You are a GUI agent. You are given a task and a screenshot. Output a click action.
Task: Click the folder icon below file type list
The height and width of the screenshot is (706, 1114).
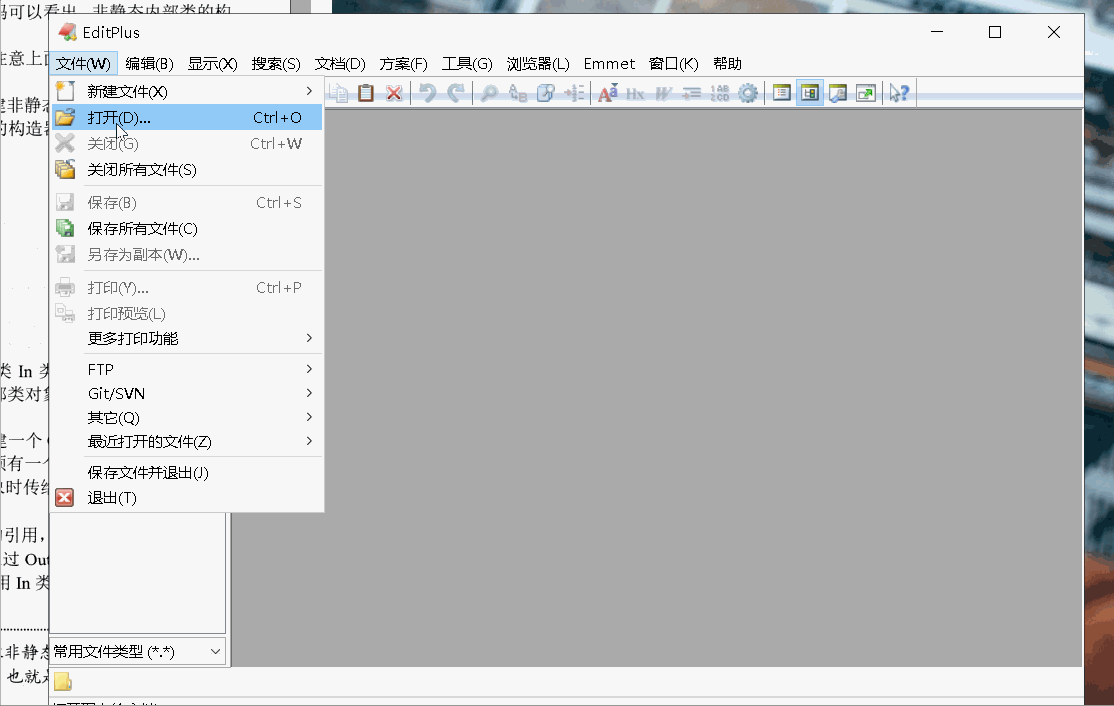point(63,682)
